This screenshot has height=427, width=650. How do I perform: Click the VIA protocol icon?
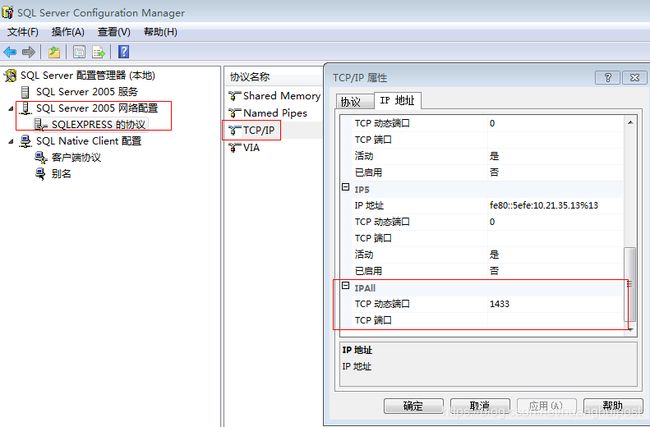pos(234,148)
